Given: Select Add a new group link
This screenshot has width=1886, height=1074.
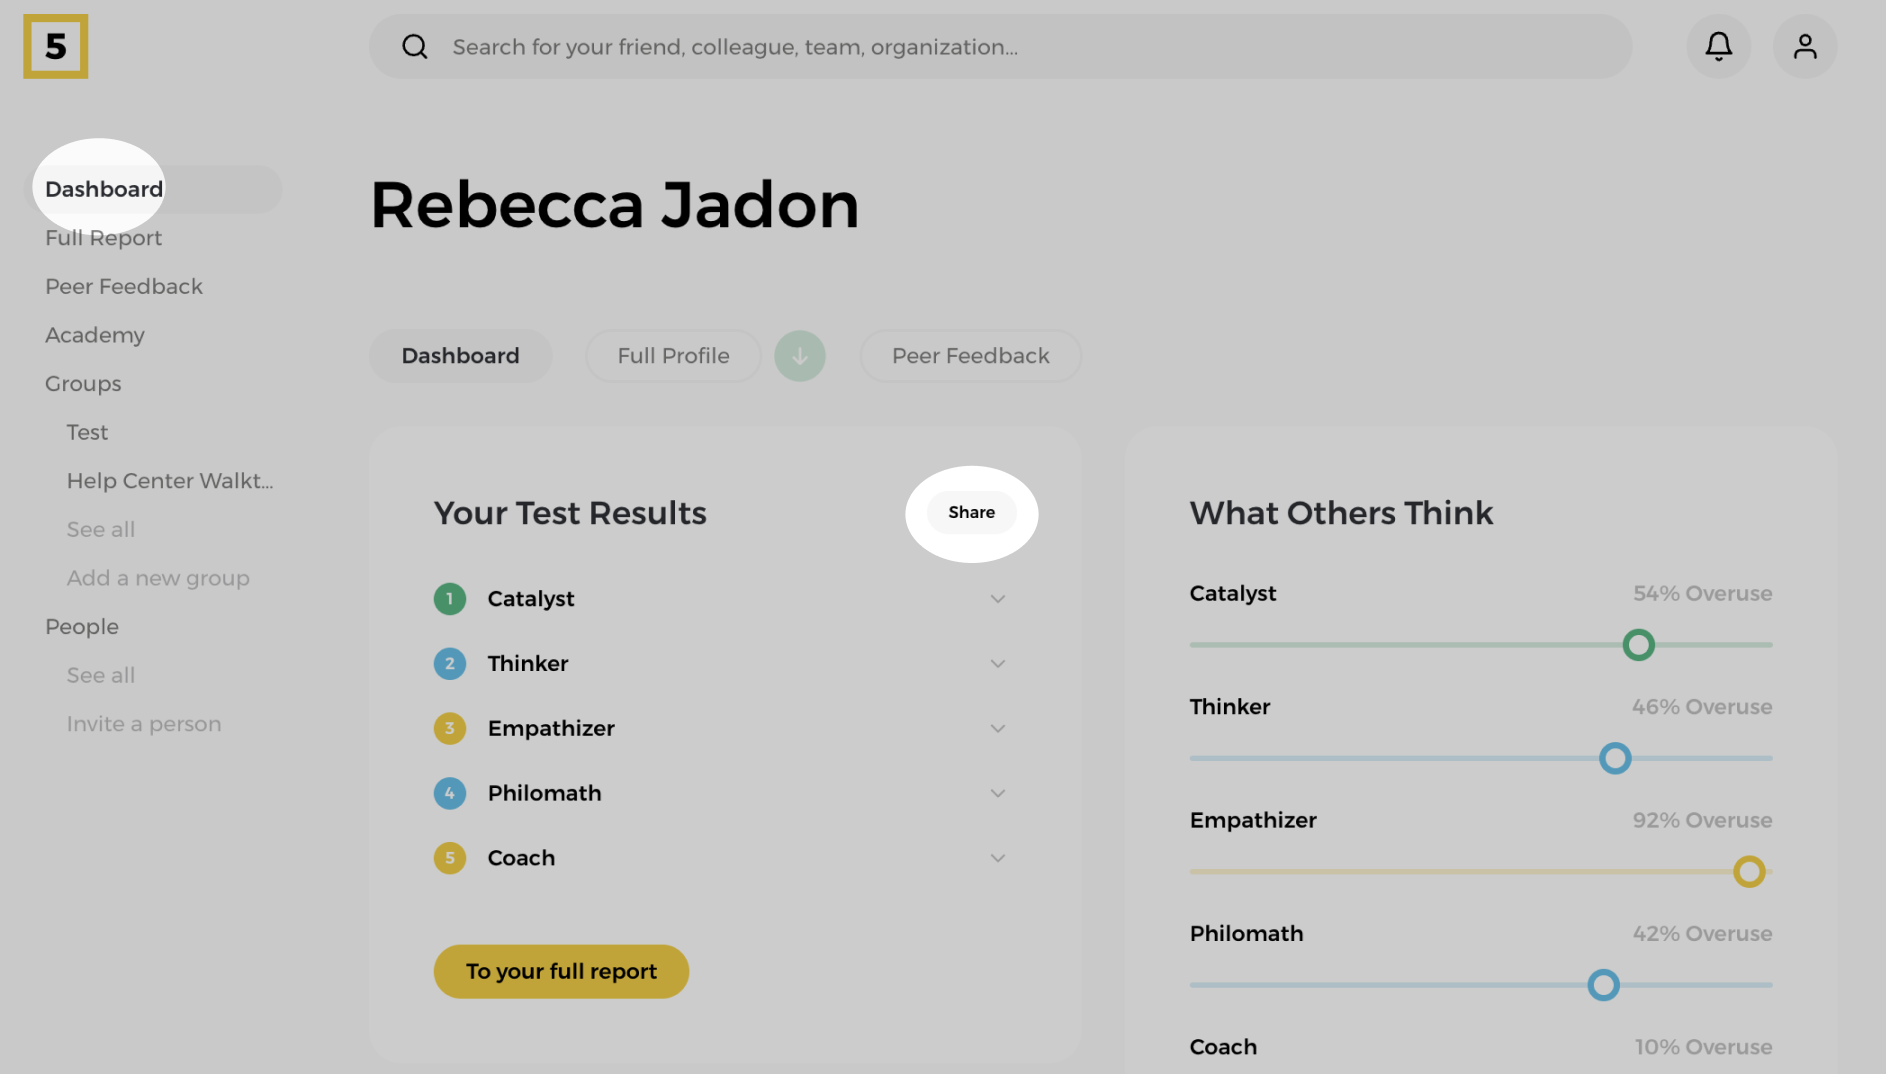Looking at the screenshot, I should 158,578.
